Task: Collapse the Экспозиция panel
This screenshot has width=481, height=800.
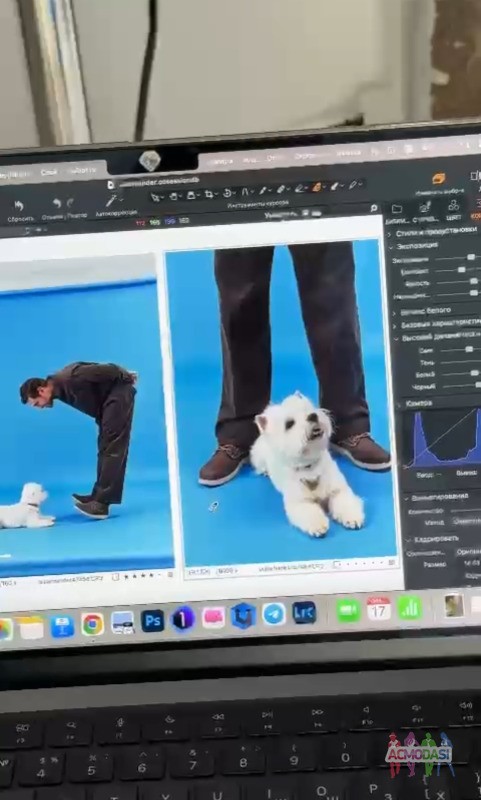Action: click(391, 247)
